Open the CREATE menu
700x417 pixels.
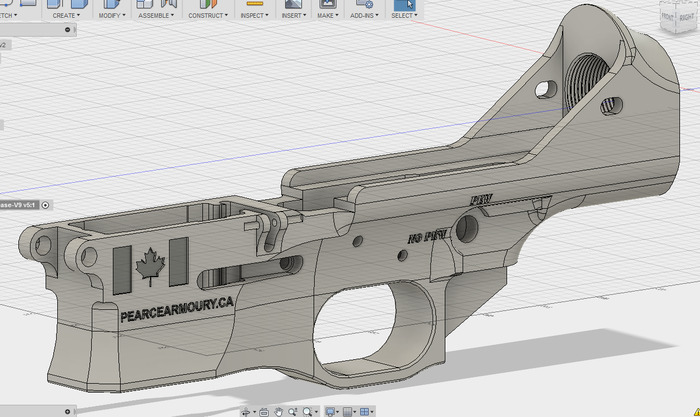(65, 16)
